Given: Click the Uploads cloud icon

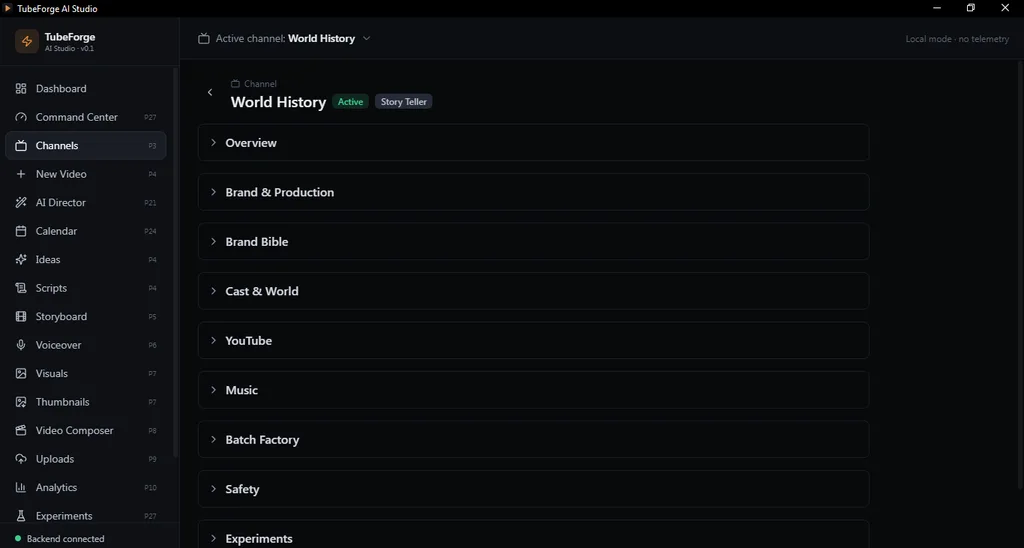Looking at the screenshot, I should point(21,459).
